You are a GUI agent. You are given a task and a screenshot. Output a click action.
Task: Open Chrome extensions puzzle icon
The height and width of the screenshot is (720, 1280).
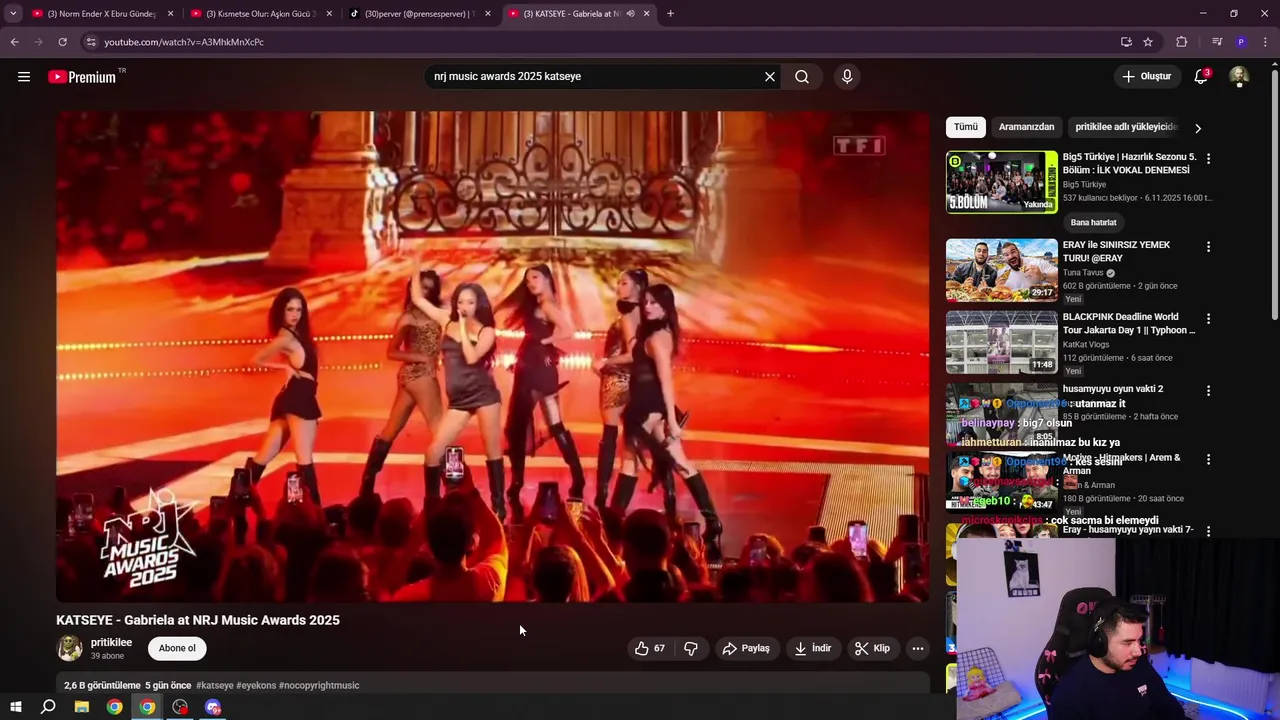coord(1181,42)
